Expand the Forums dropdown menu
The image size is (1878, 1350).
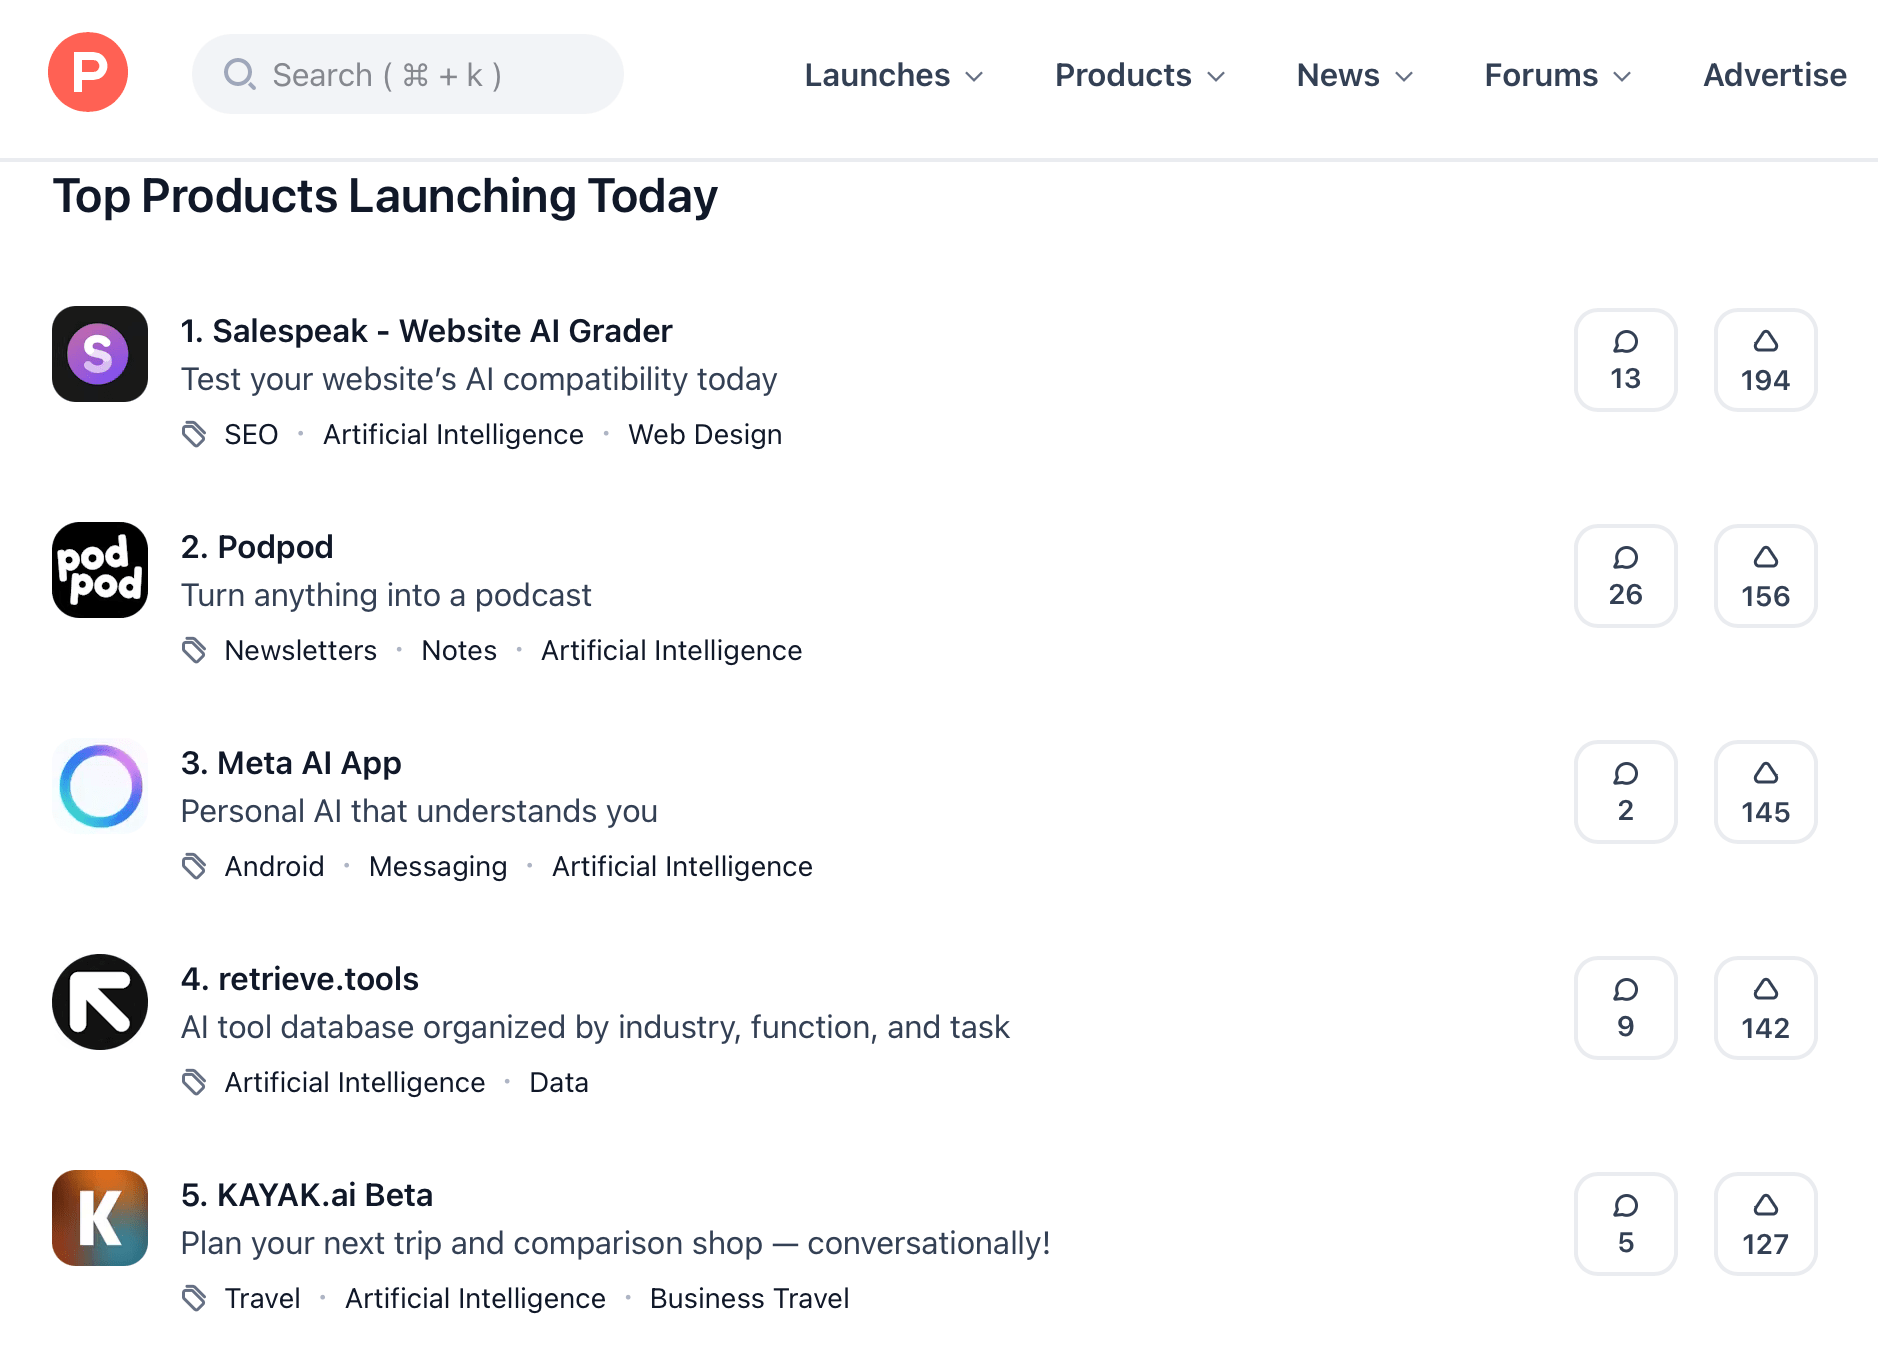[1558, 75]
